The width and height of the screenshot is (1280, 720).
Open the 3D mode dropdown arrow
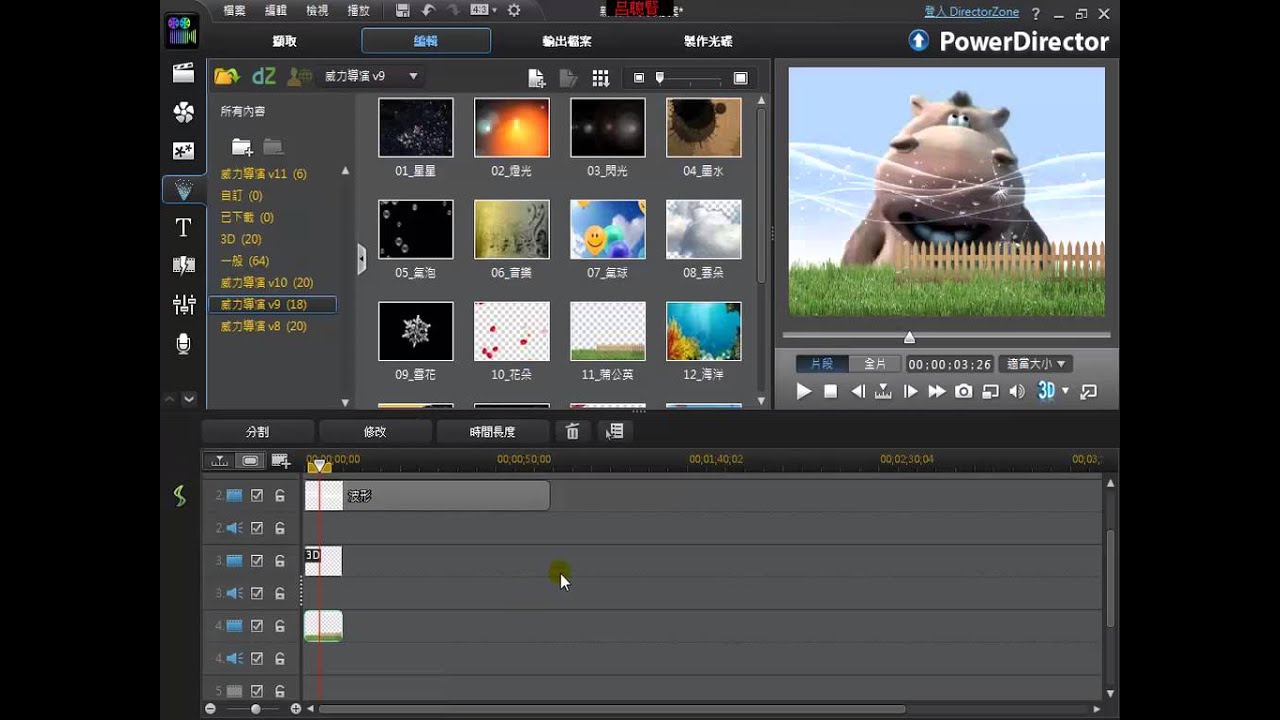point(1065,391)
